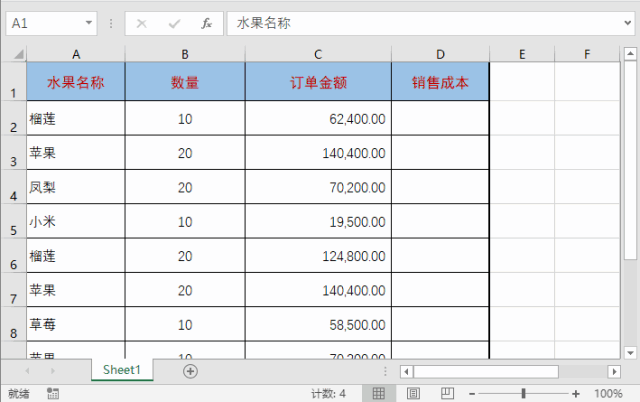Add a new sheet with plus icon
Image resolution: width=640 pixels, height=402 pixels.
190,371
